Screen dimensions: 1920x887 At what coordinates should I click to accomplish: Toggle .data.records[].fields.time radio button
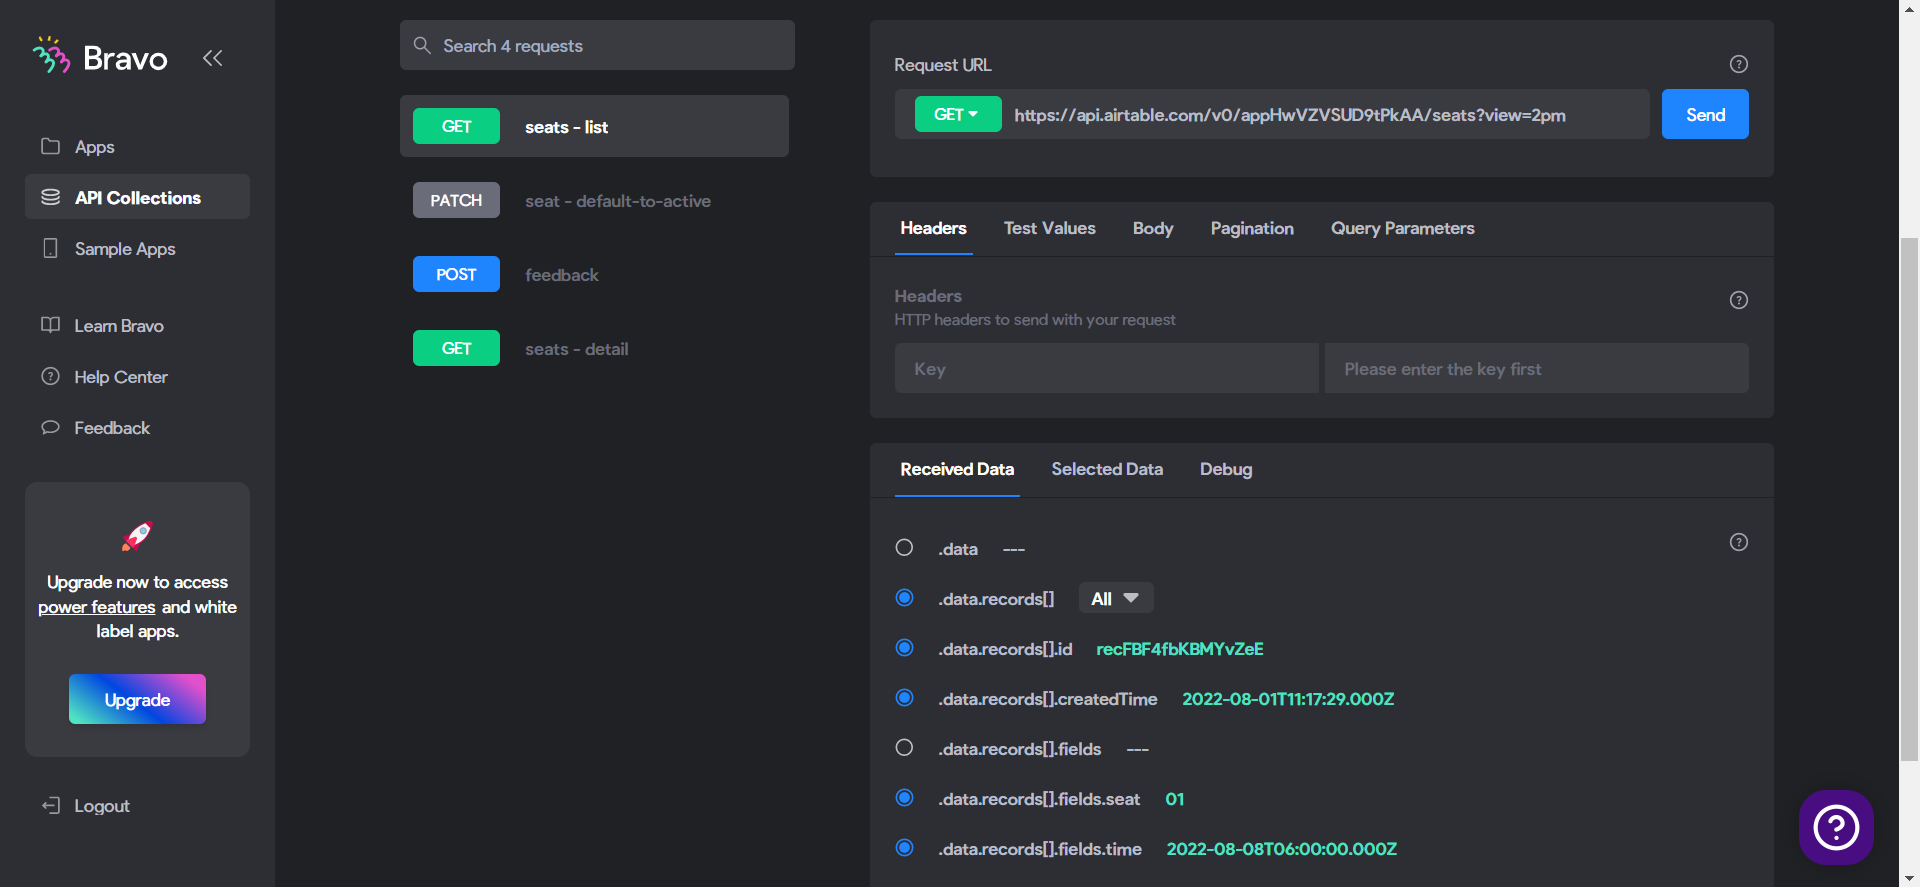point(904,848)
